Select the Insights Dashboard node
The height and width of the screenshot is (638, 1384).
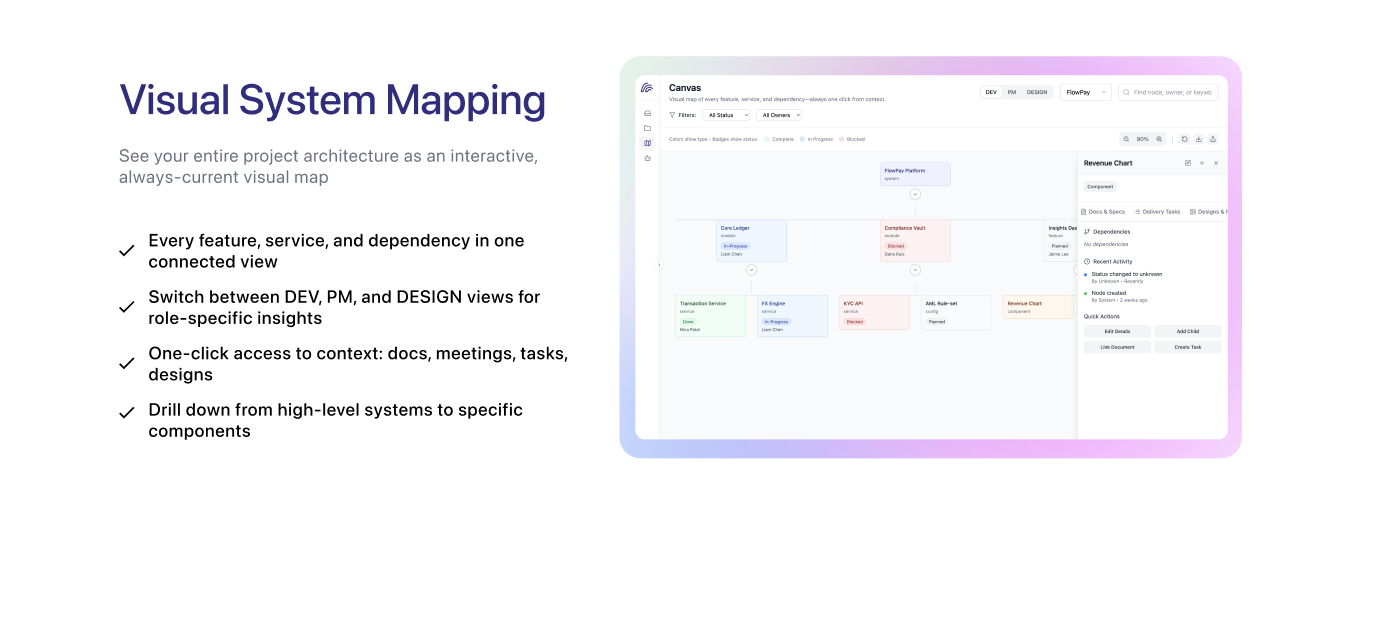(1061, 241)
